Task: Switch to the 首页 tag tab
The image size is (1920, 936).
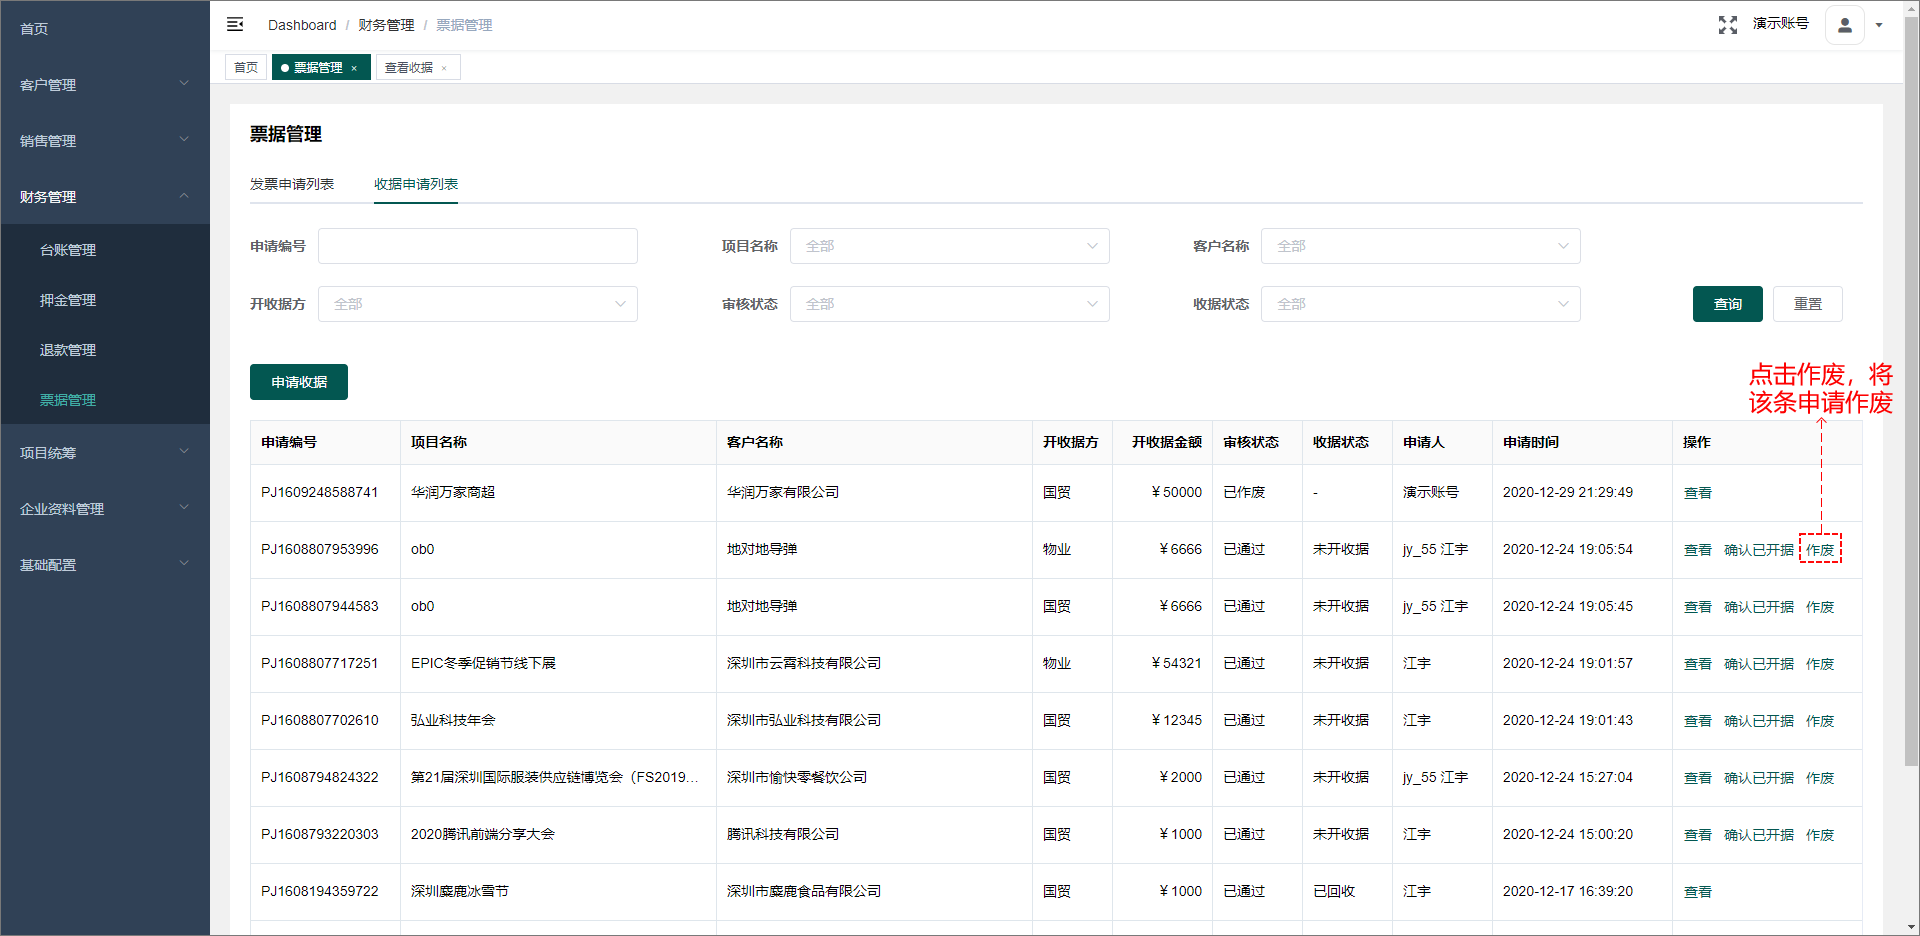Action: pyautogui.click(x=246, y=67)
